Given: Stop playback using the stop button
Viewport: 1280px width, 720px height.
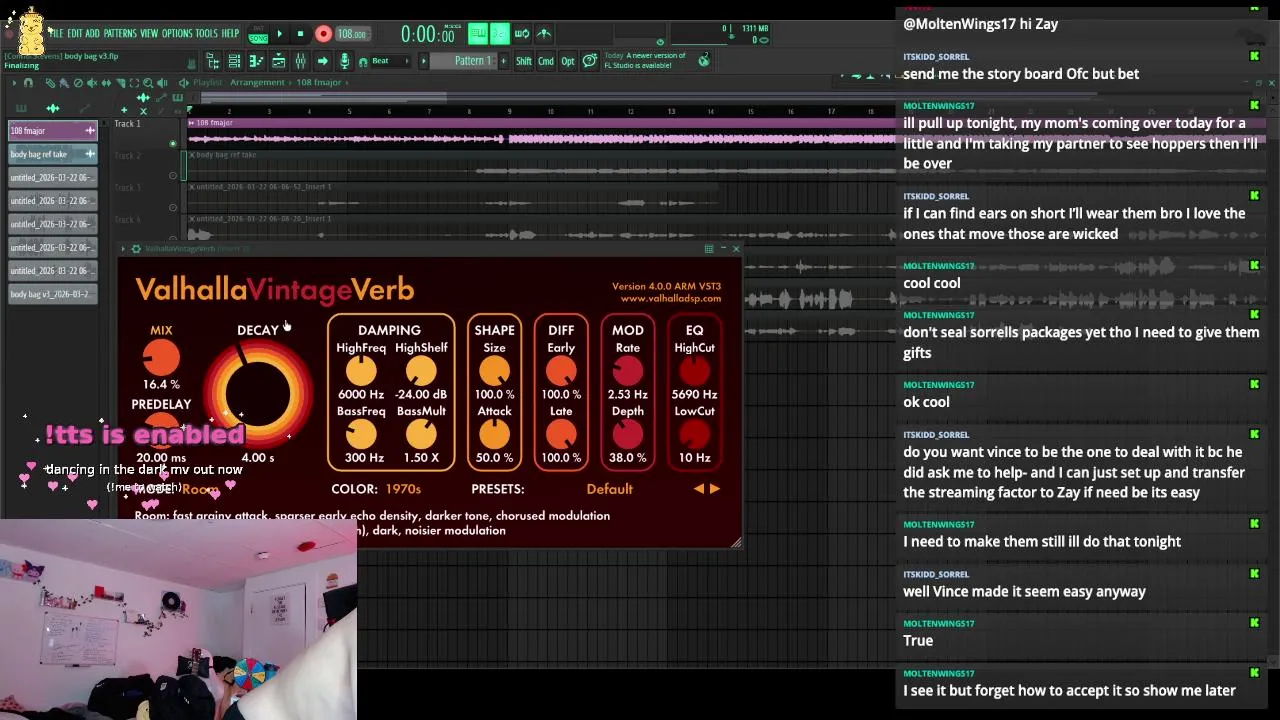Looking at the screenshot, I should (300, 34).
